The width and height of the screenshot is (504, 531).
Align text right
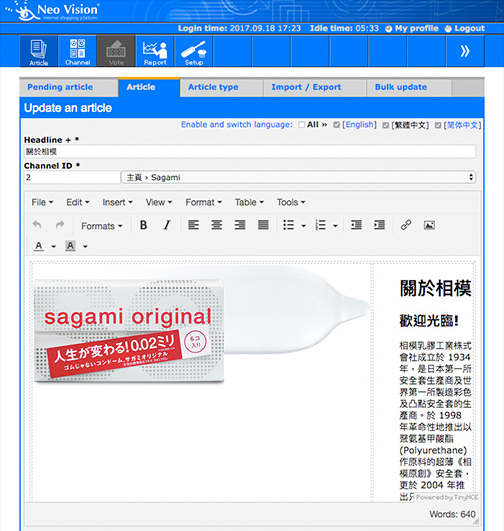coord(240,225)
